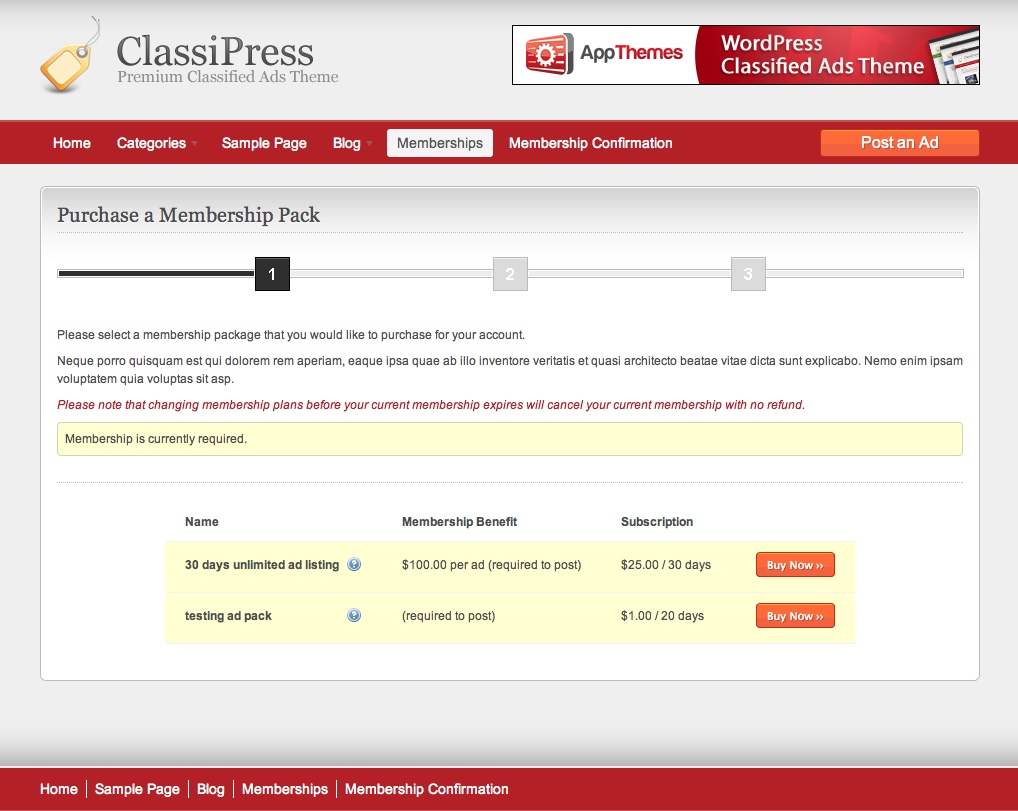Open the WordPress Classified Ads Theme banner
Viewport: 1018px width, 811px height.
point(745,55)
